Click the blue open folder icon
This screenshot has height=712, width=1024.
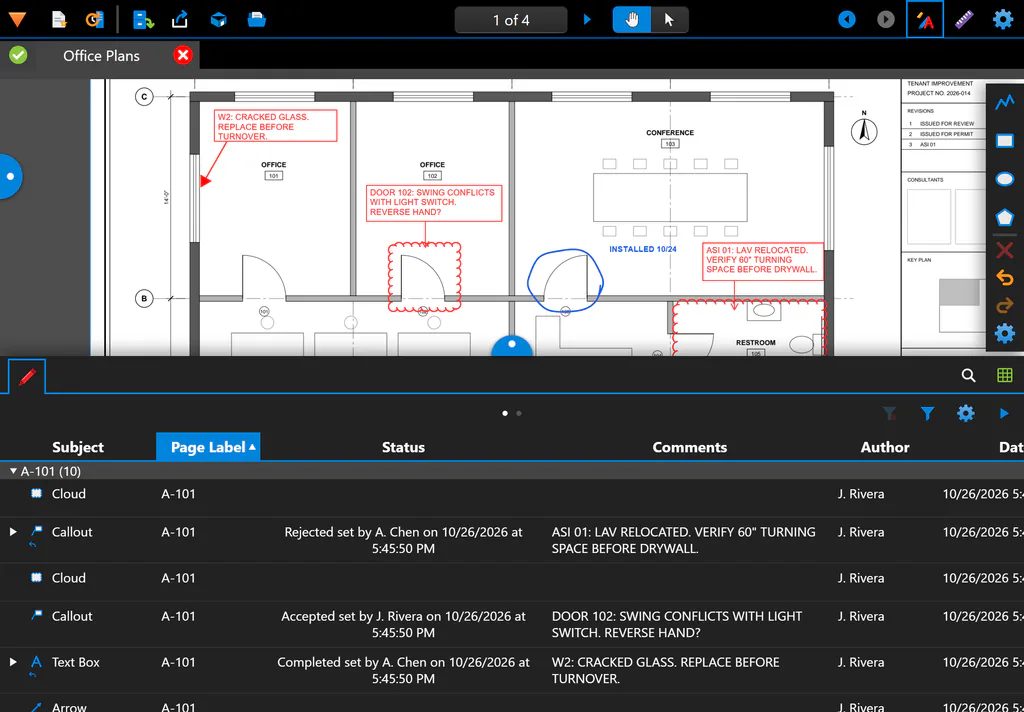(257, 20)
